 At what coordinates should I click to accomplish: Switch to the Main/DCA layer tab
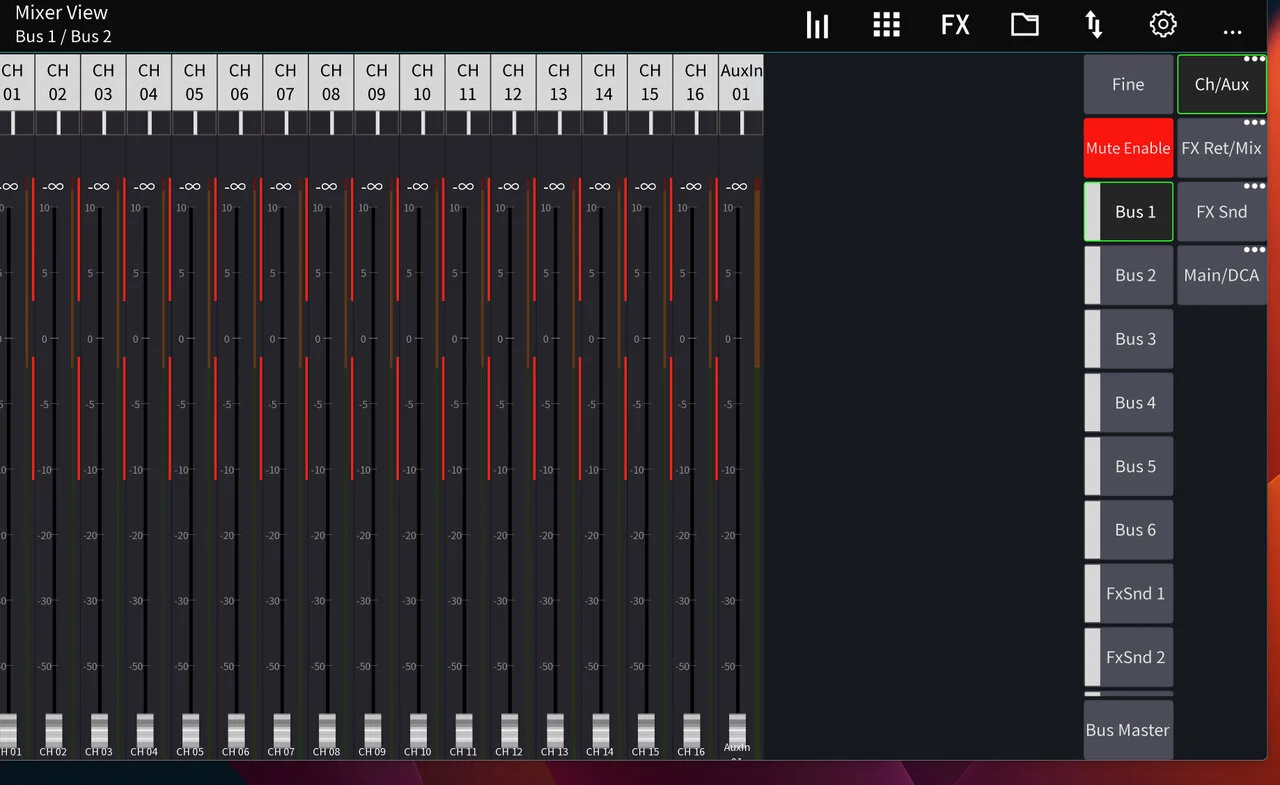coord(1222,275)
